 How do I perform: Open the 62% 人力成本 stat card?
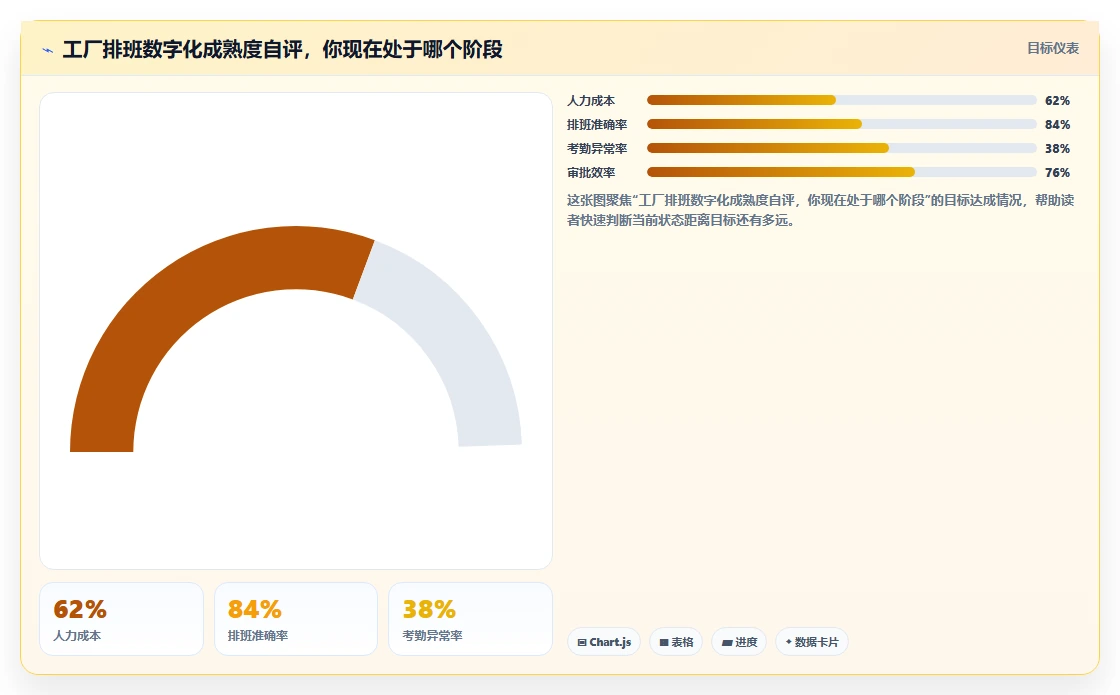pos(121,619)
